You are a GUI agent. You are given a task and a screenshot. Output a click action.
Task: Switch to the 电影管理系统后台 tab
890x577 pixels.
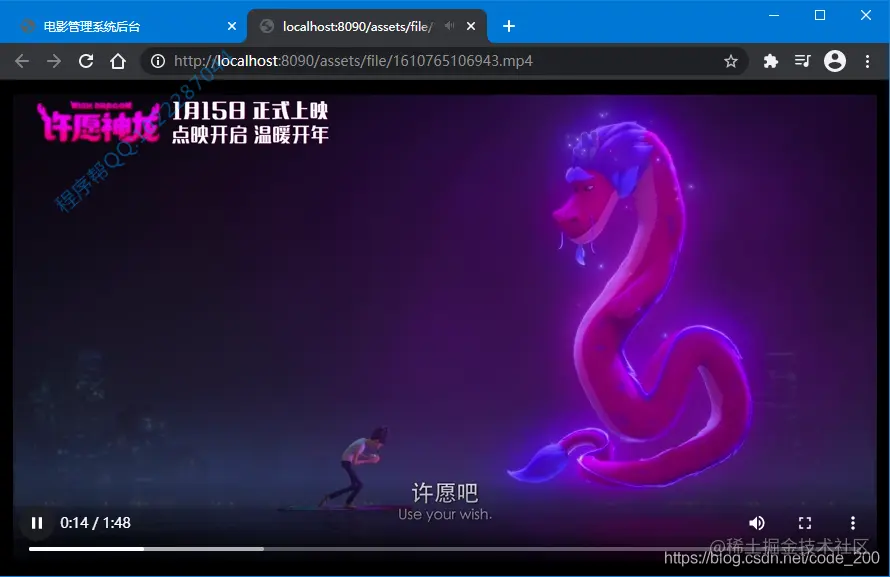pyautogui.click(x=120, y=25)
